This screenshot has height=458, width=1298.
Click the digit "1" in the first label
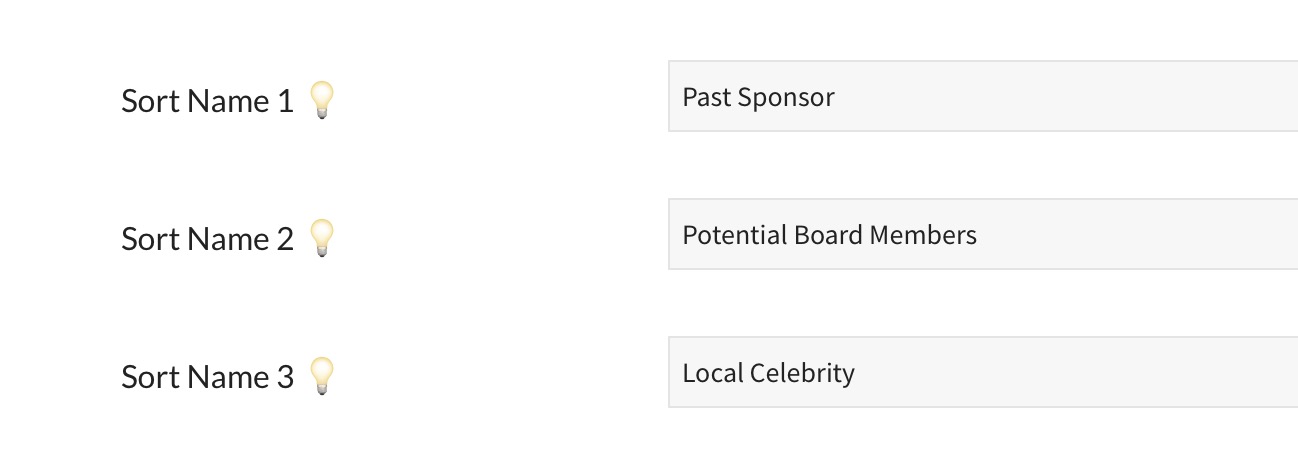(286, 101)
